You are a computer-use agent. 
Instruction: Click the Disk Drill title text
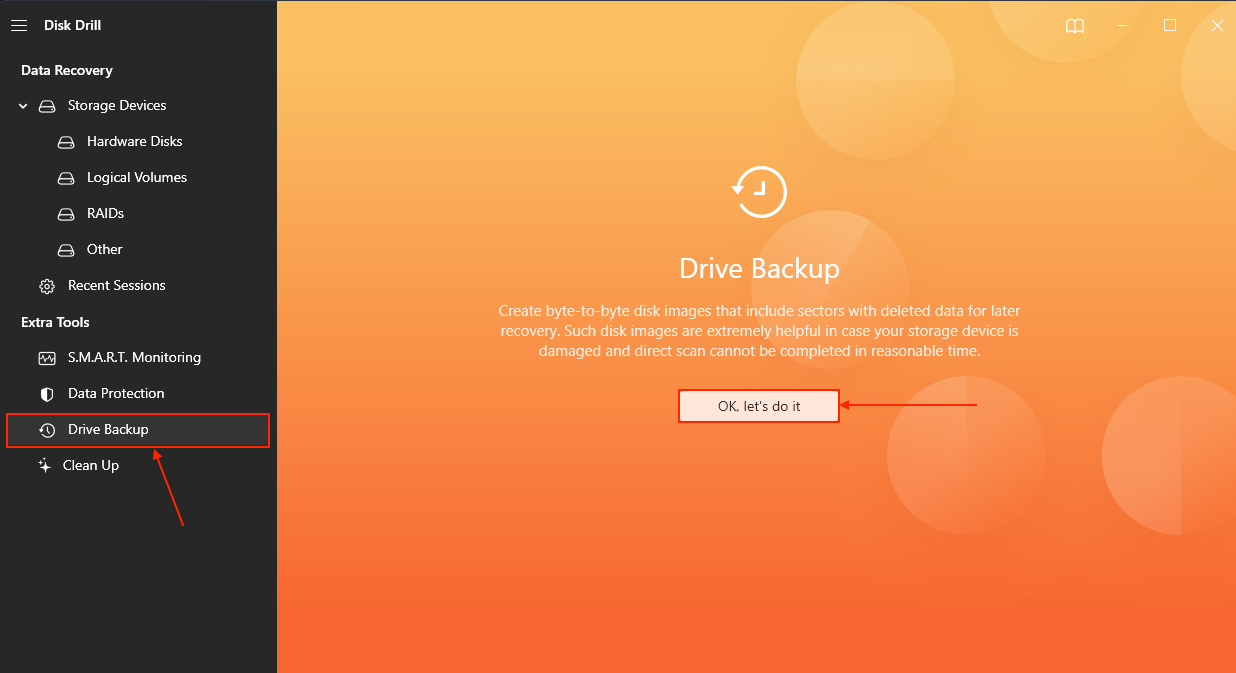pos(72,25)
